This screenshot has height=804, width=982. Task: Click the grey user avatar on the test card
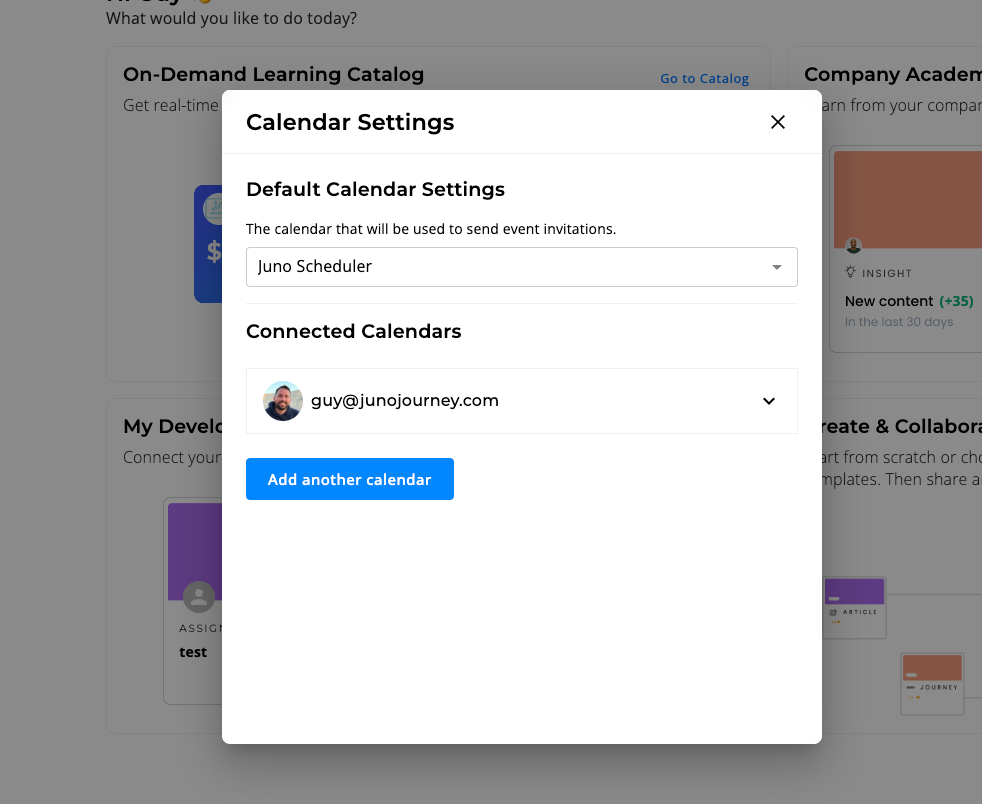[199, 597]
